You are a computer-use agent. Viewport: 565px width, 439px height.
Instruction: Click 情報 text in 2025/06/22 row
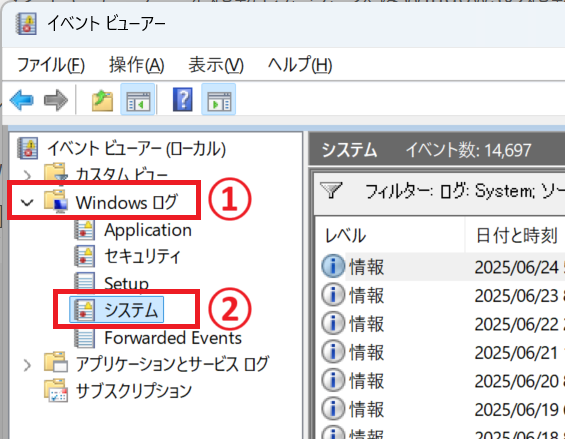(366, 324)
